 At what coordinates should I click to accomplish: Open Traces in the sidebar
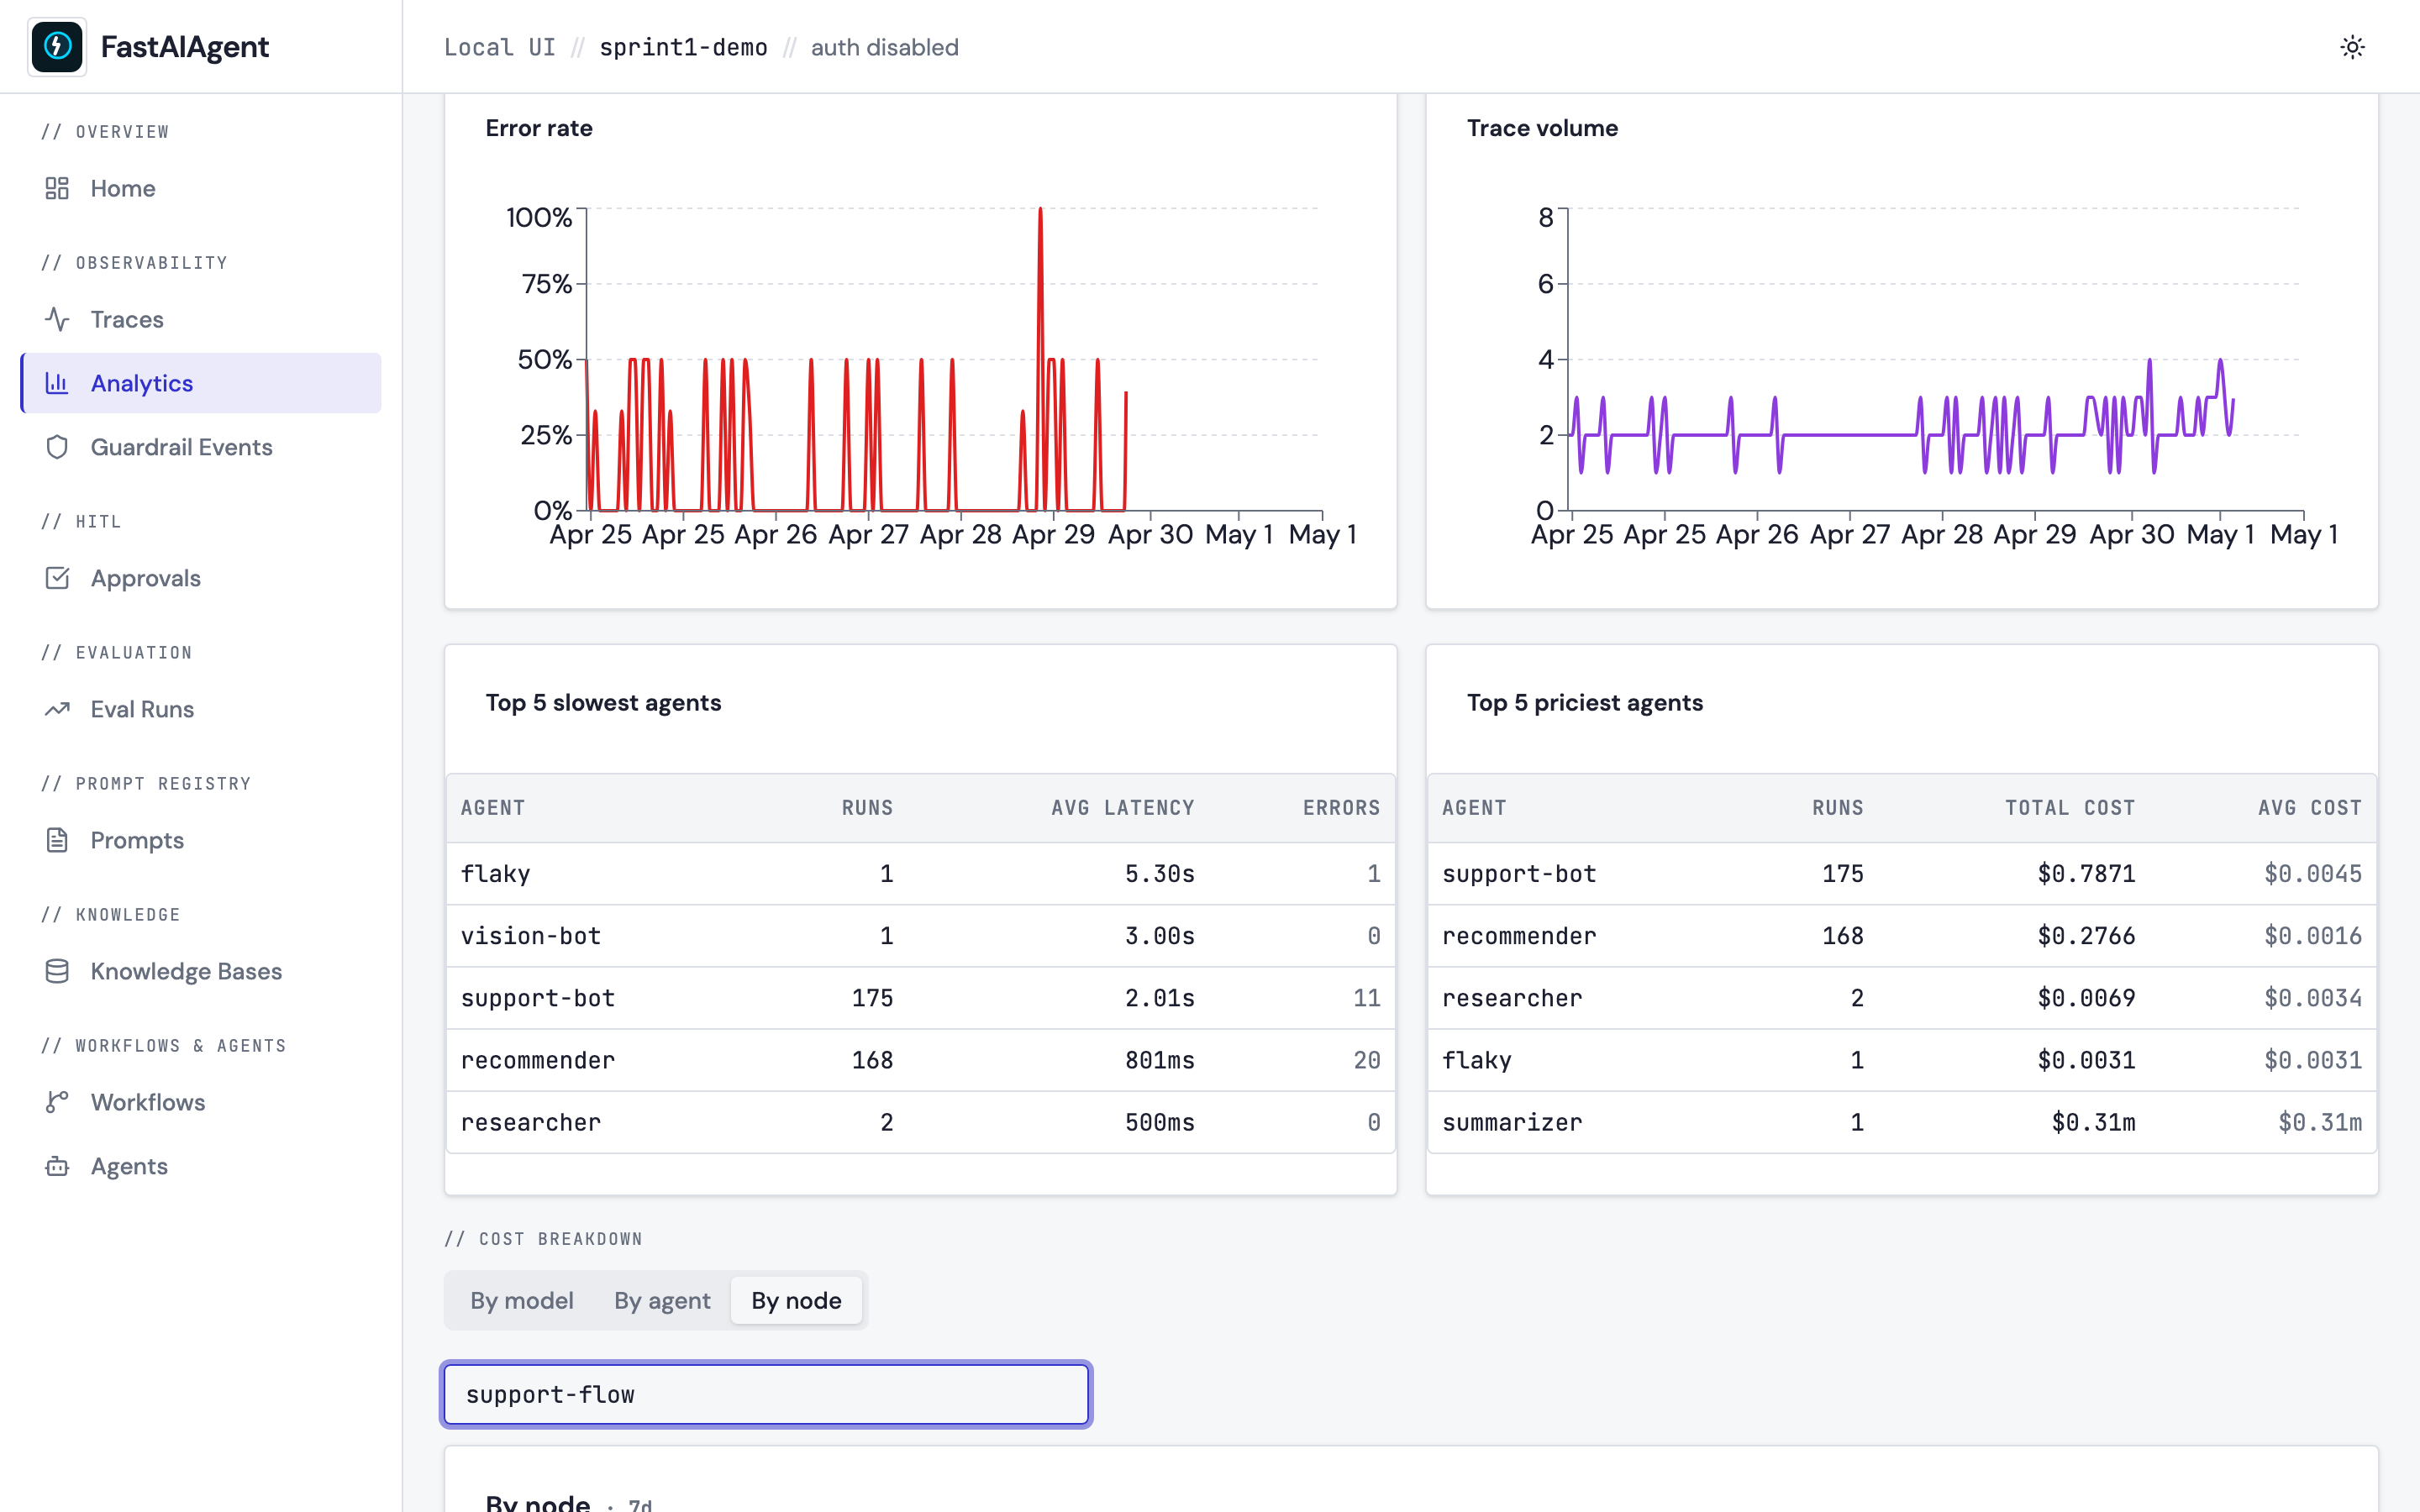click(x=201, y=319)
